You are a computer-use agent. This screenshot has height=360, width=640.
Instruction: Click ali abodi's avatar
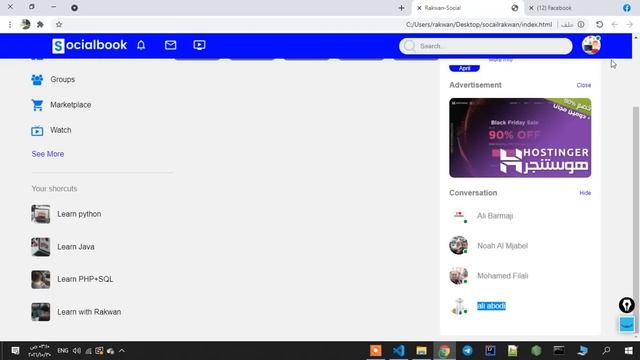tap(459, 306)
